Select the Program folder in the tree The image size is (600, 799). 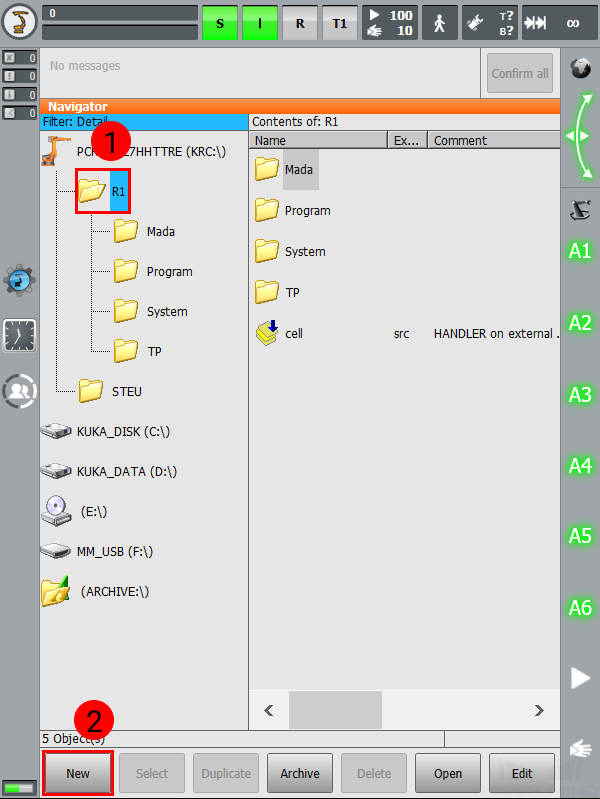pyautogui.click(x=153, y=272)
